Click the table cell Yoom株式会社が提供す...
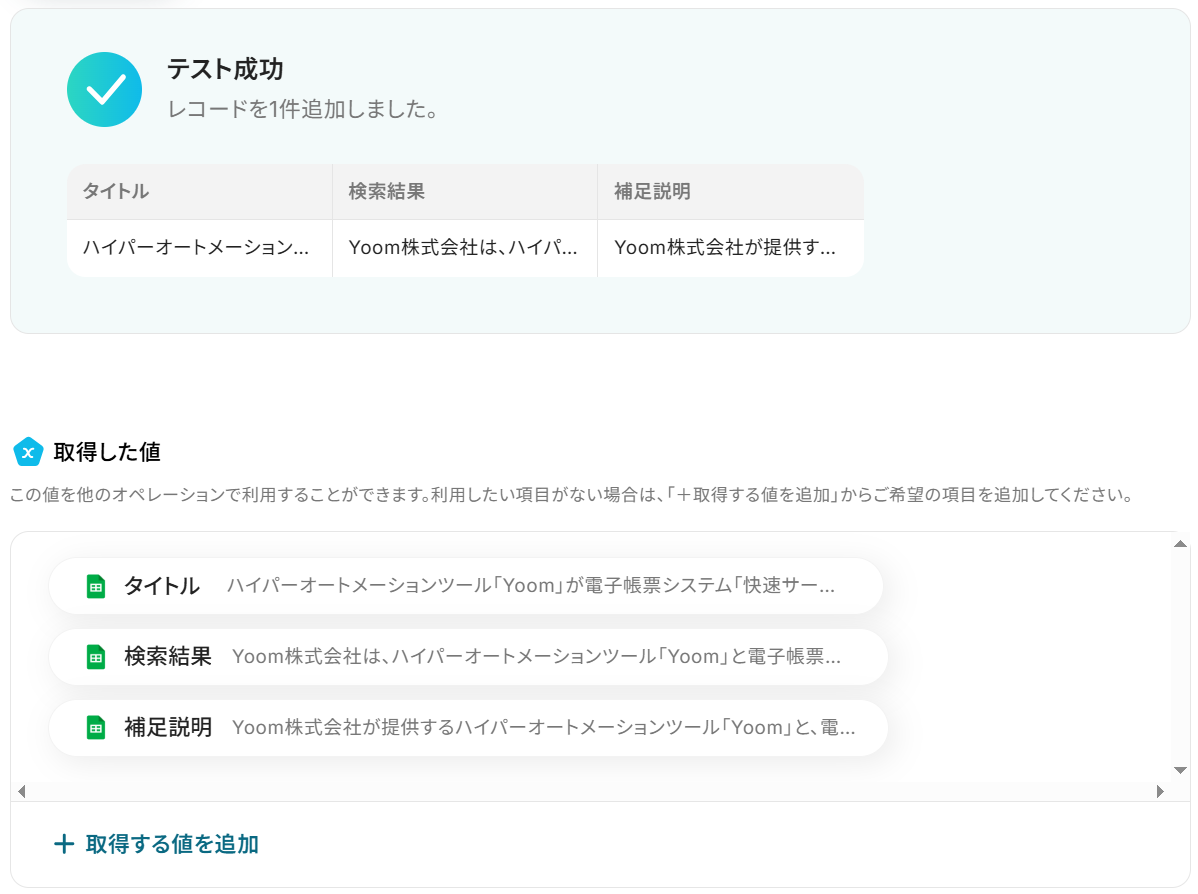The height and width of the screenshot is (894, 1198). [x=730, y=248]
